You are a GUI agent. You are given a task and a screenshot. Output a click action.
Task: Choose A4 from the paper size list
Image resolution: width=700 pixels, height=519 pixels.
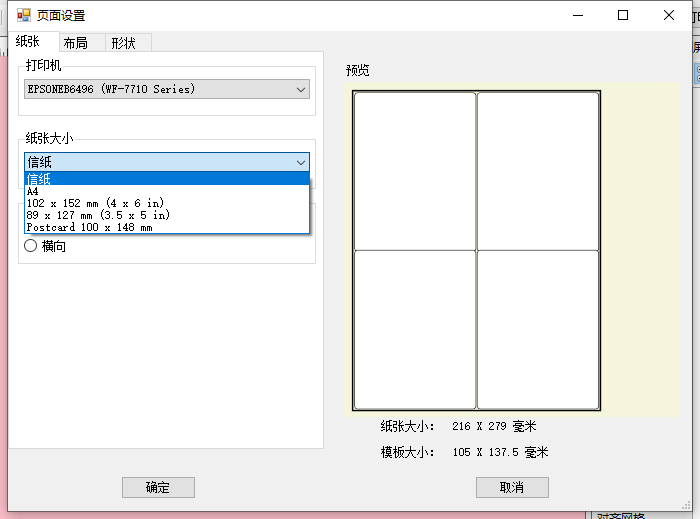coord(33,191)
